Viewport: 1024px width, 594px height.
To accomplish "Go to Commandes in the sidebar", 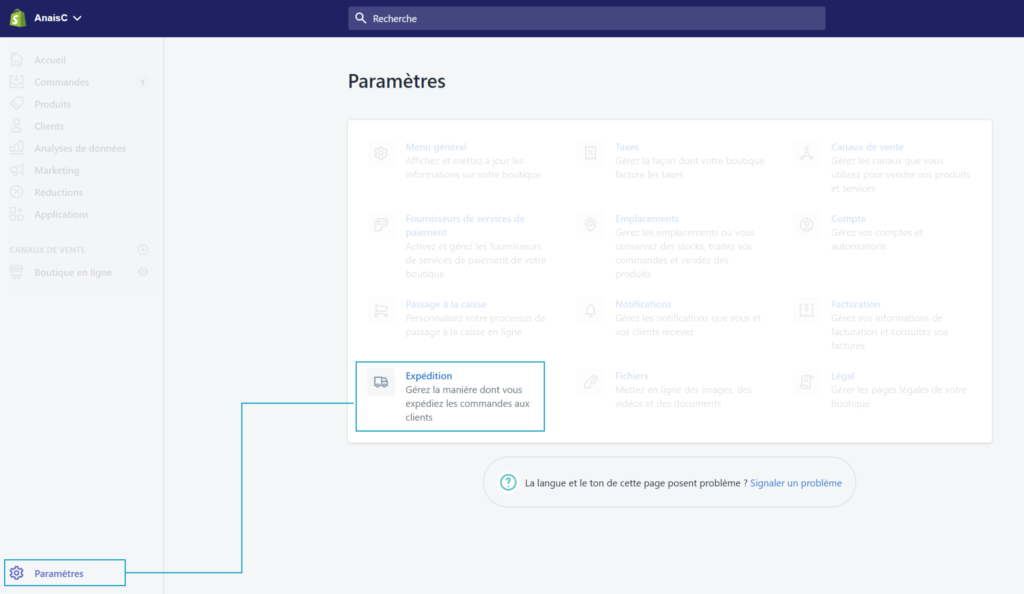I will (x=61, y=82).
